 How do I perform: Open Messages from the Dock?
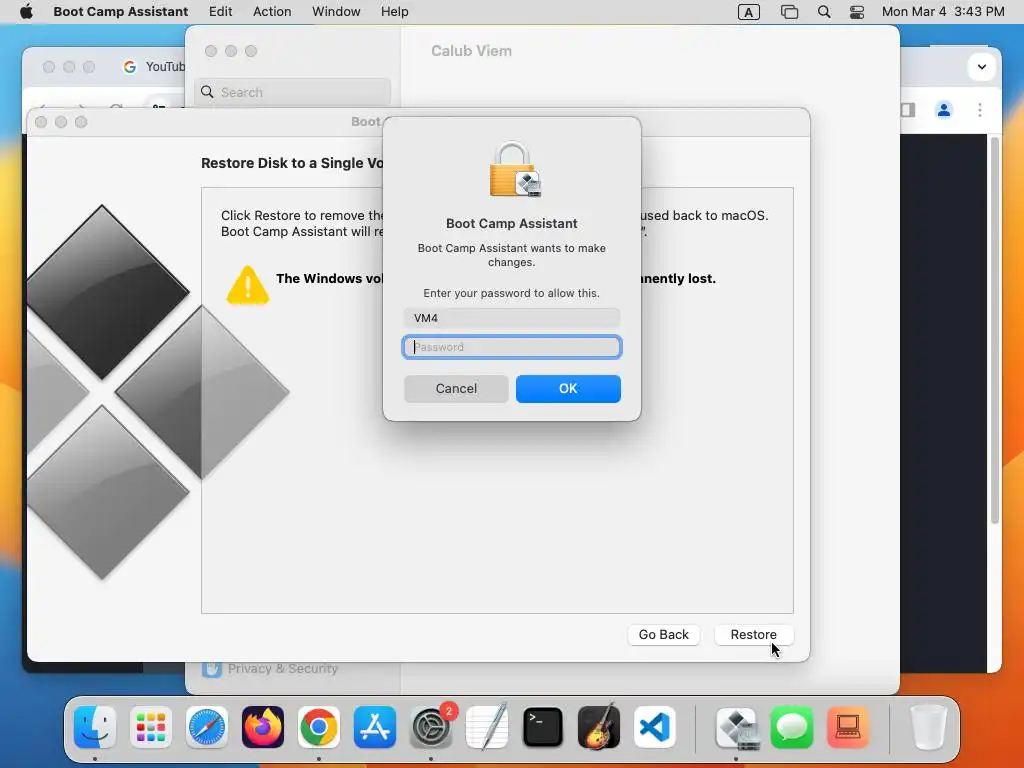point(792,727)
